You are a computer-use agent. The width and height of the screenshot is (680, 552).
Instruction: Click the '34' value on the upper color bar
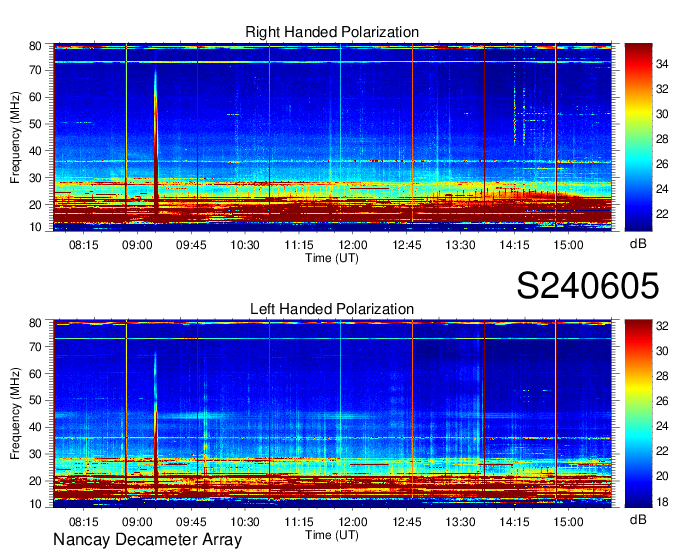click(x=662, y=64)
